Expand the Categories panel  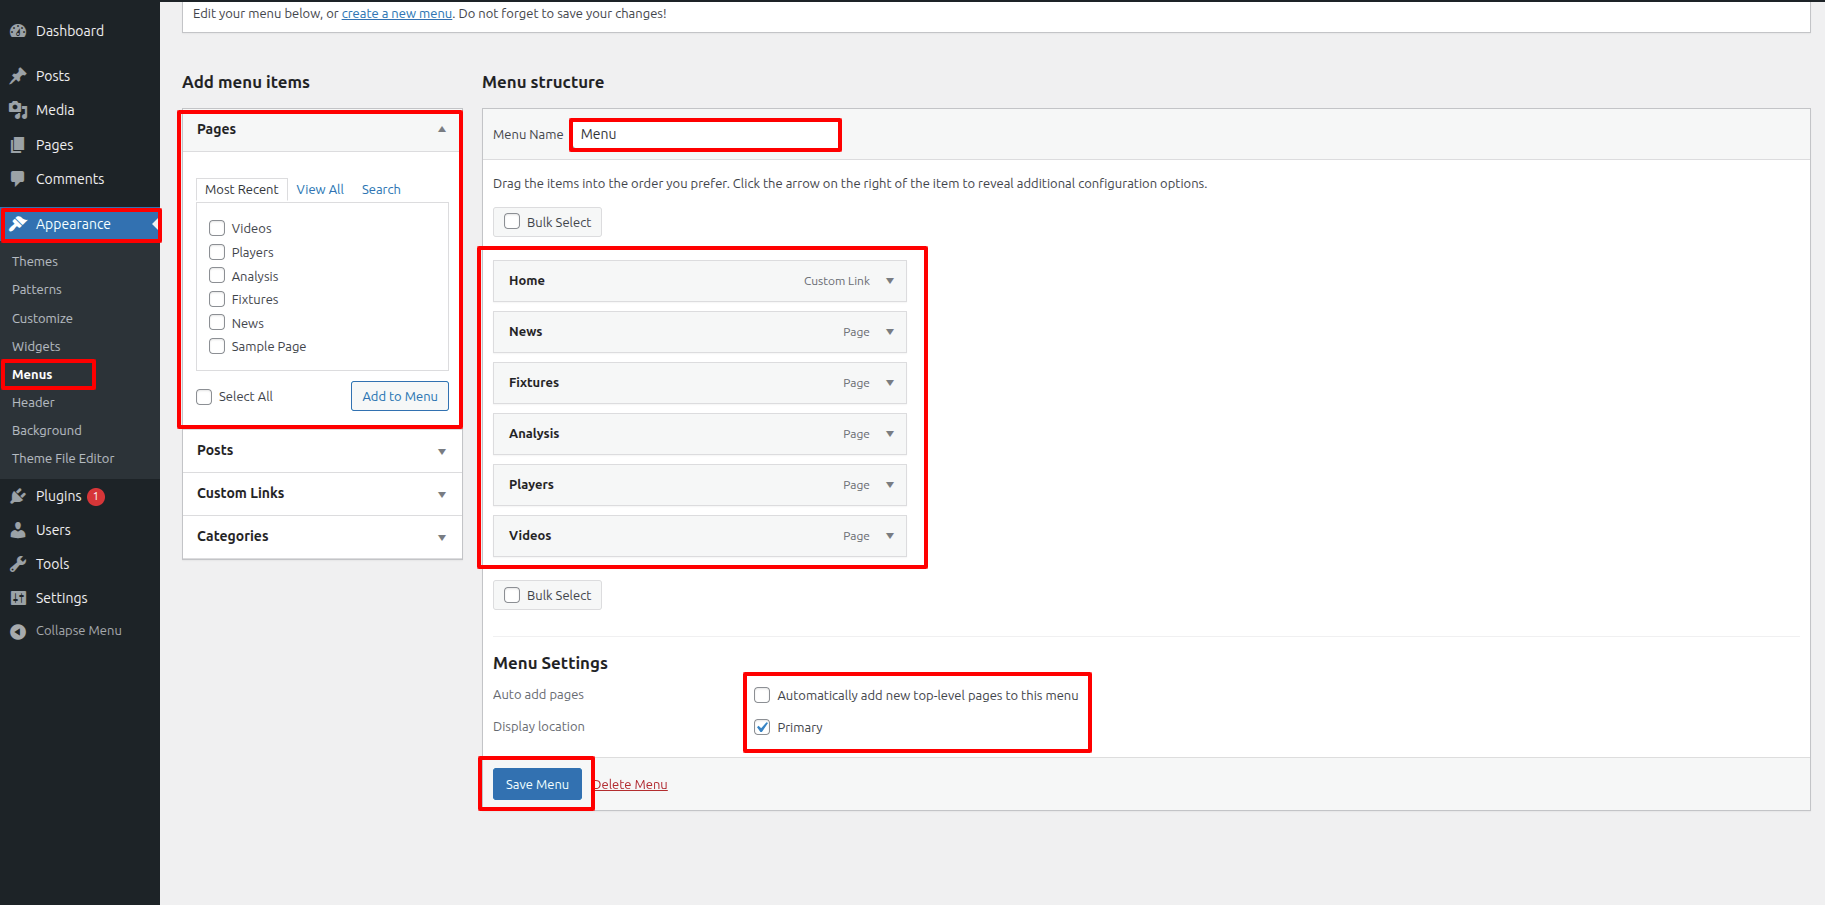[442, 537]
